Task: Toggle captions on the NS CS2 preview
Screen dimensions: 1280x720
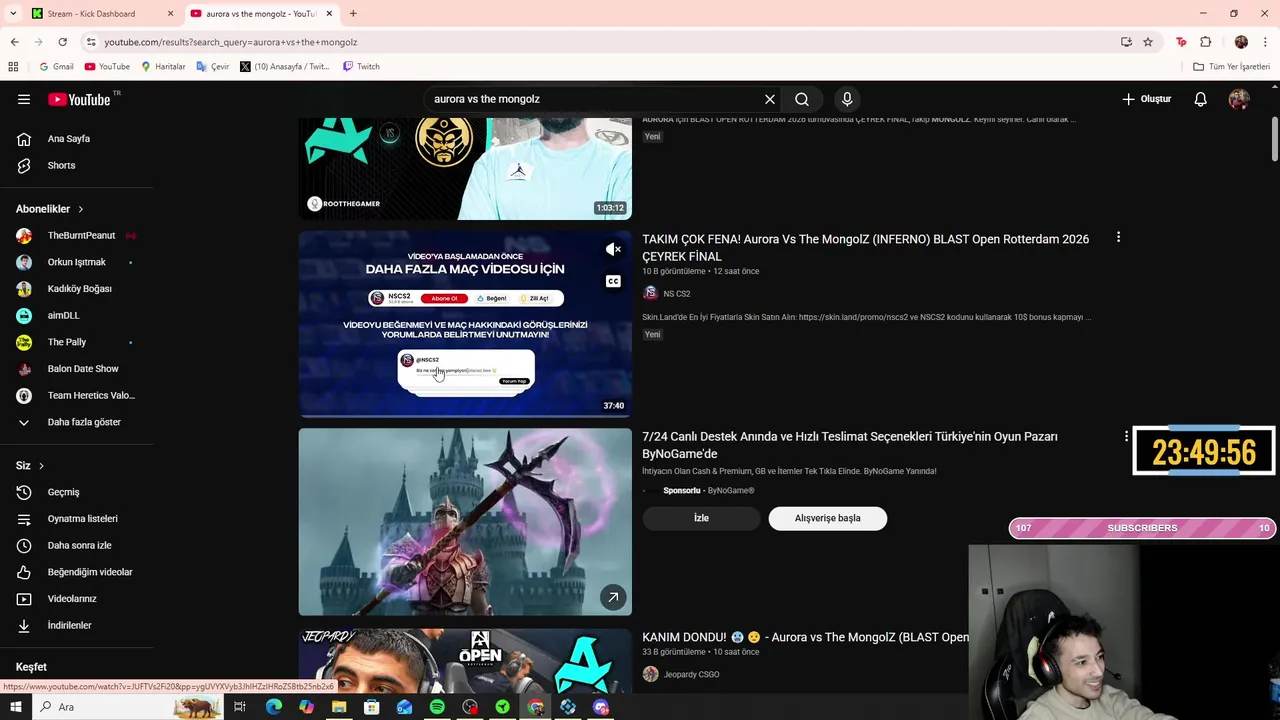Action: point(613,281)
